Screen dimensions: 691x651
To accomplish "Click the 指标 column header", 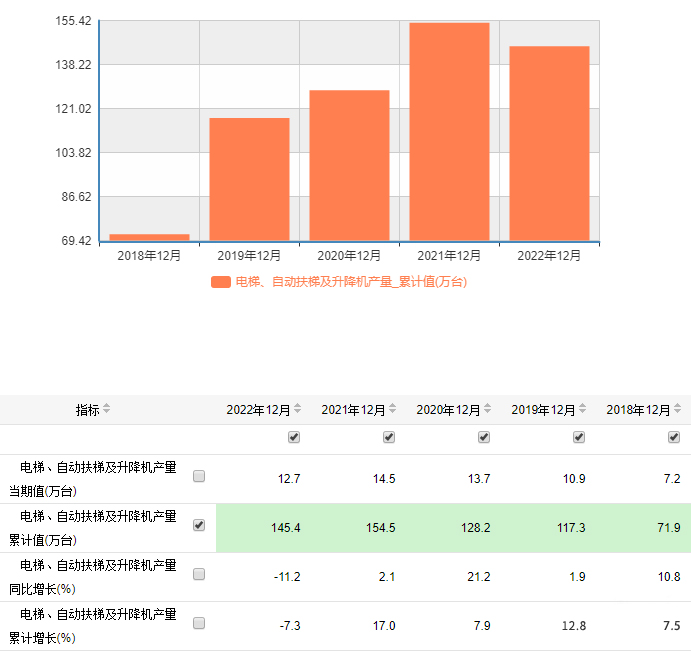I will tap(88, 410).
